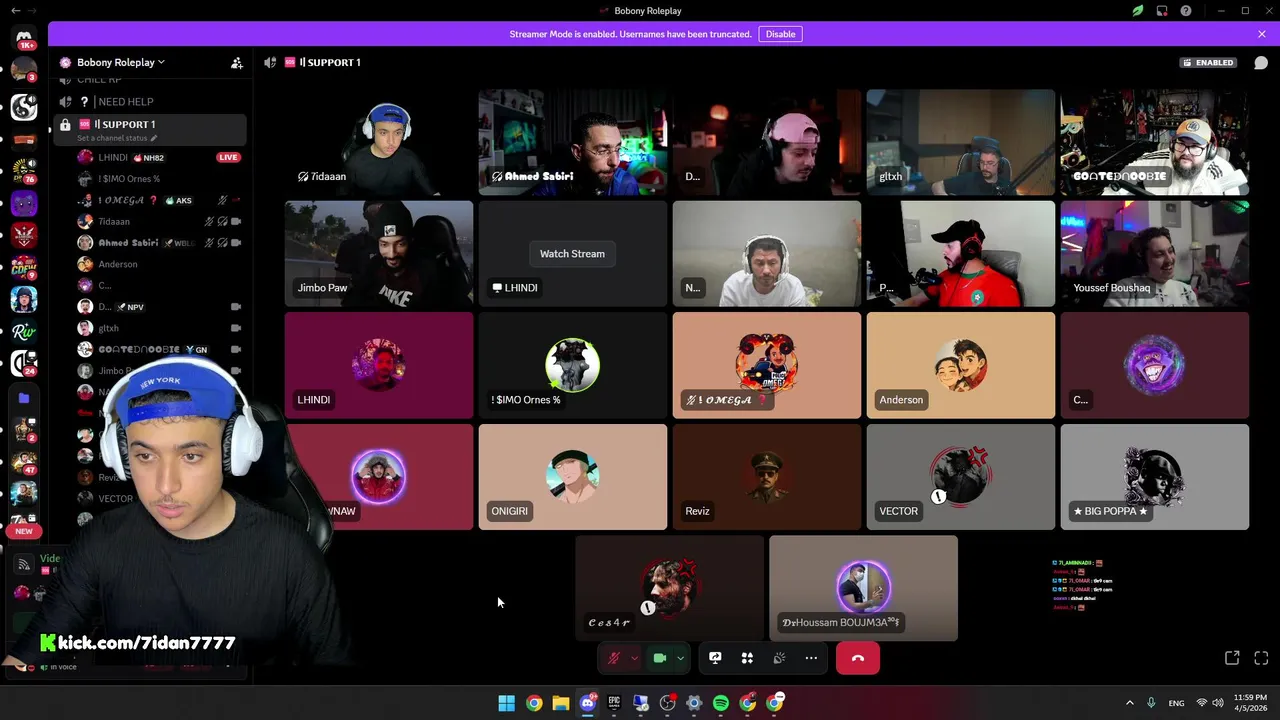Open more call options ellipsis
Image resolution: width=1280 pixels, height=720 pixels.
(x=811, y=658)
